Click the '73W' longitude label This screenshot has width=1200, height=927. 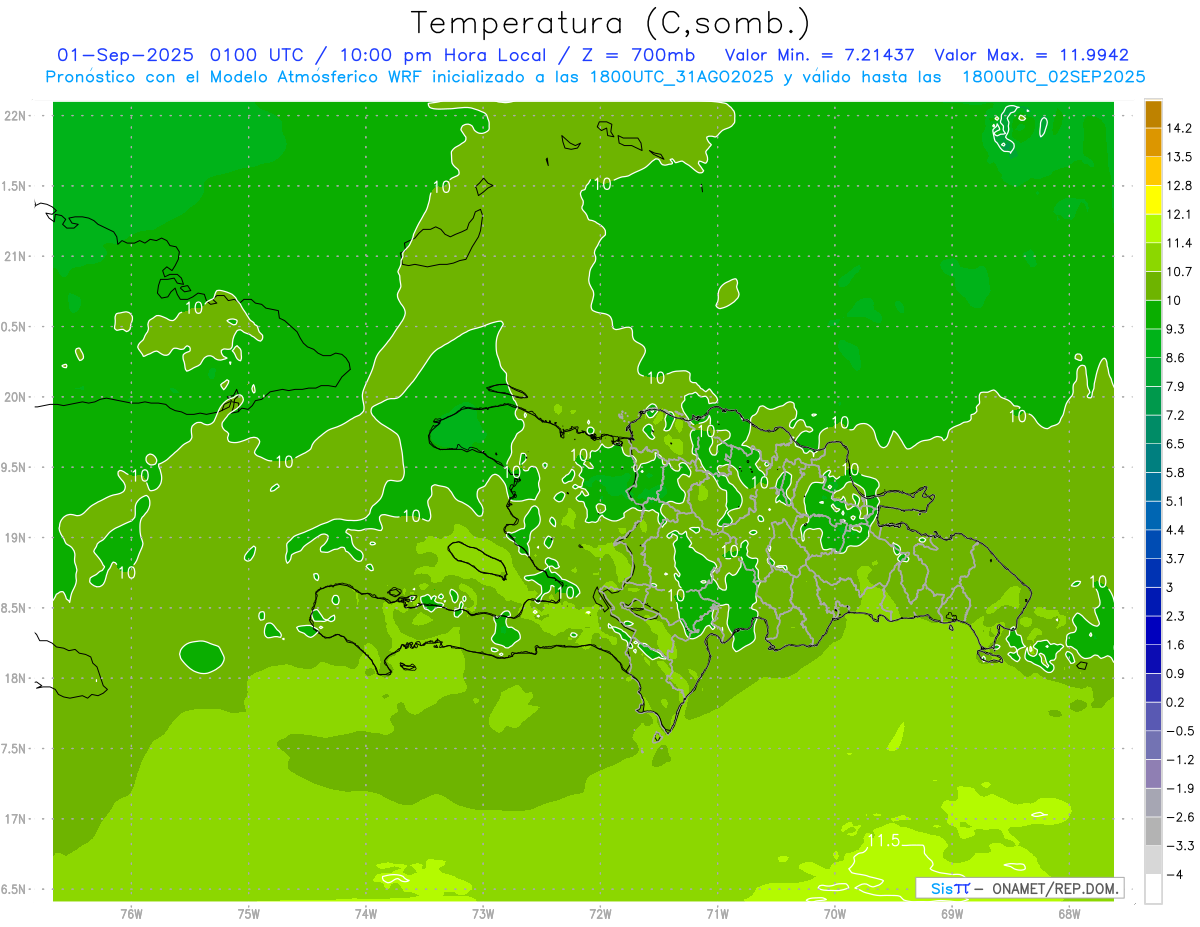483,914
